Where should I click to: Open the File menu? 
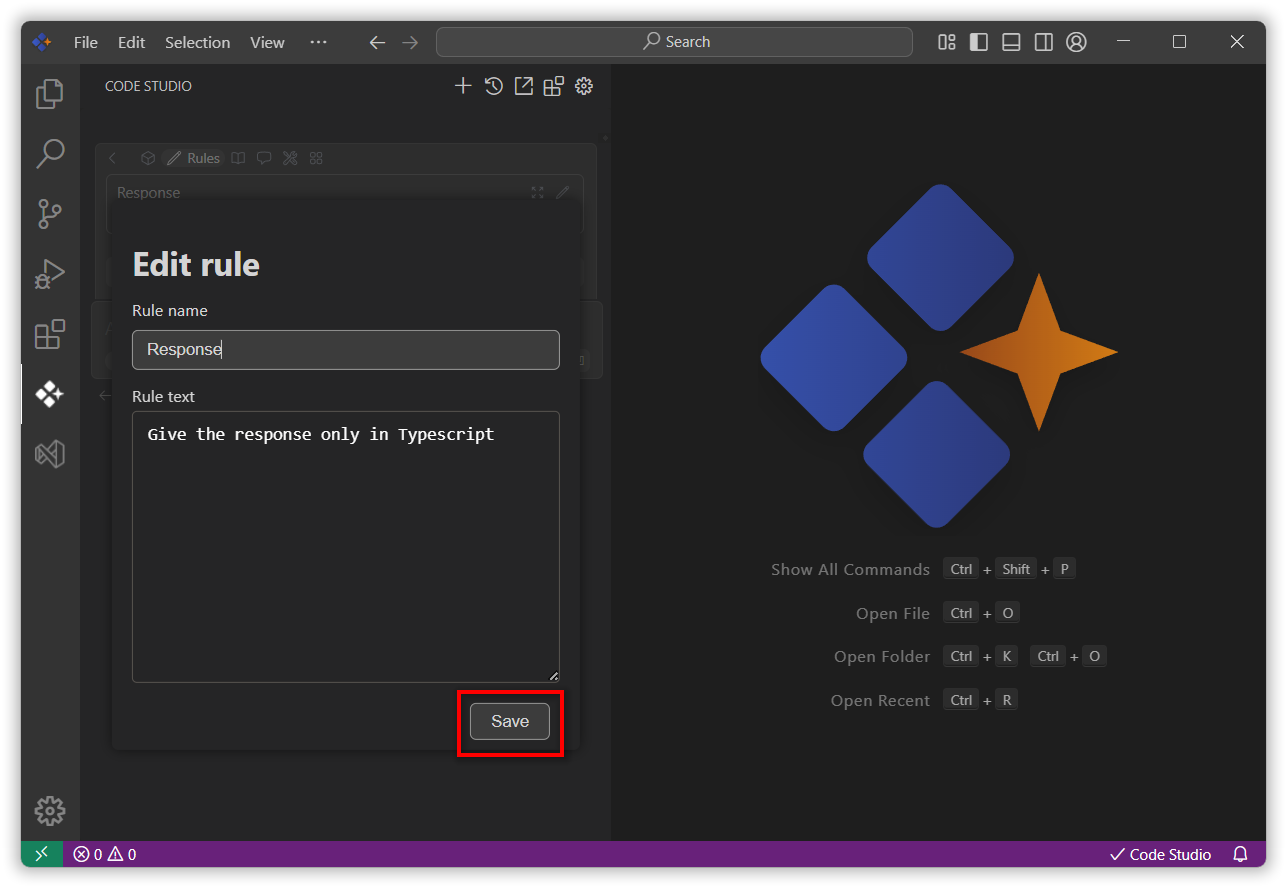[86, 42]
